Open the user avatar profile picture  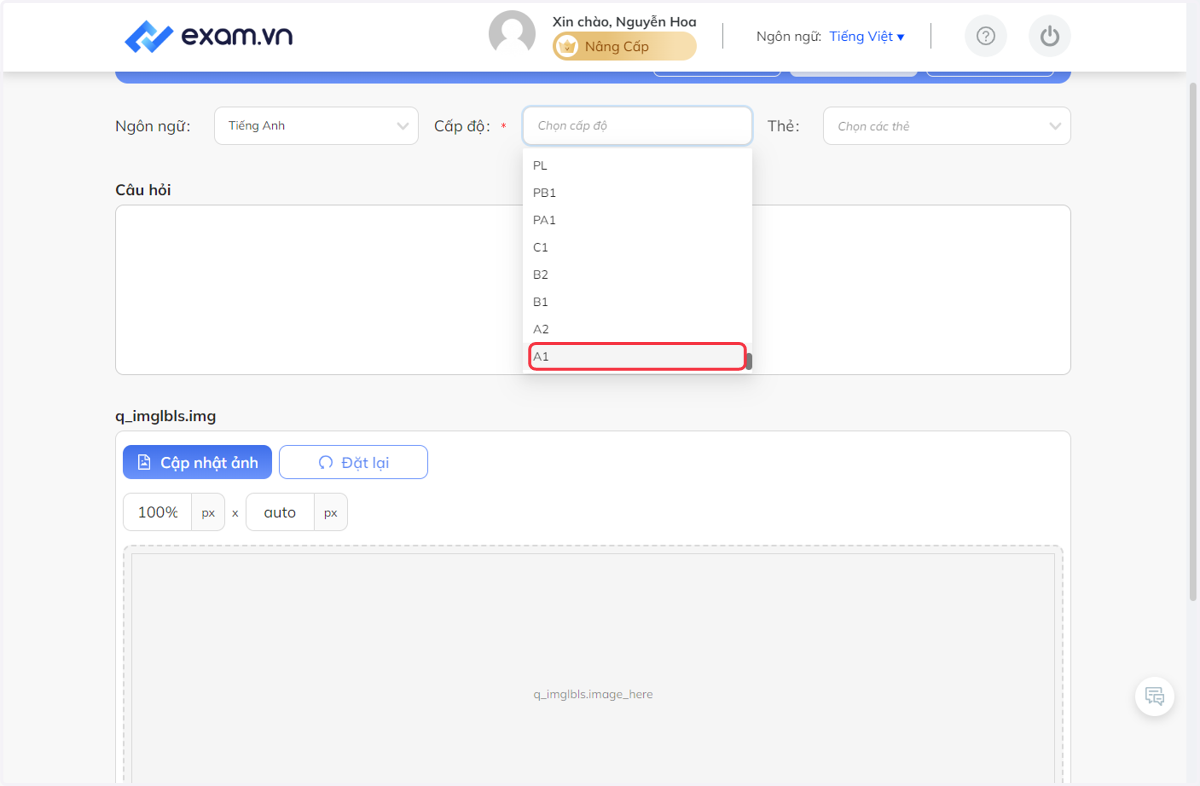click(x=512, y=34)
